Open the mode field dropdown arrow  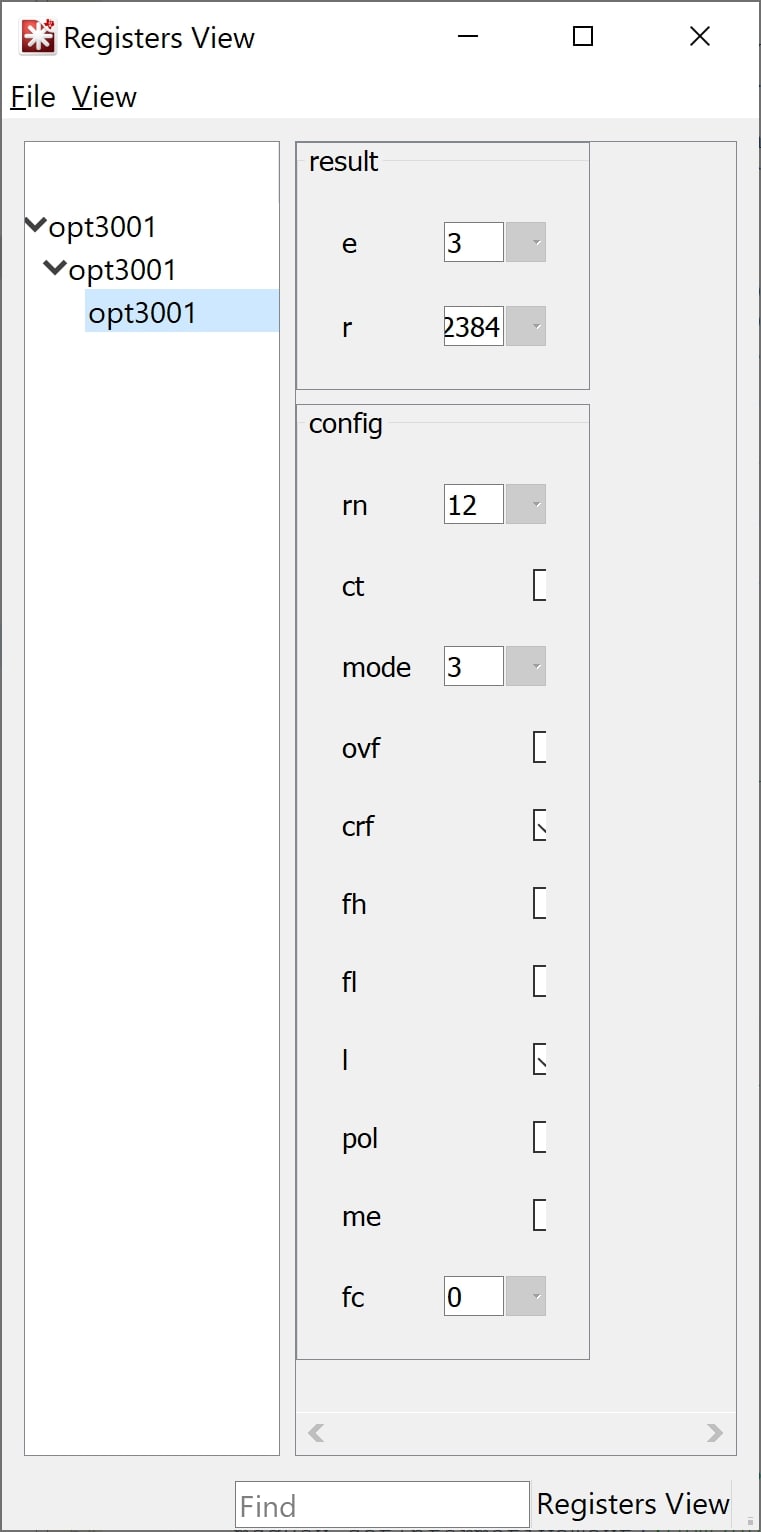(x=526, y=667)
